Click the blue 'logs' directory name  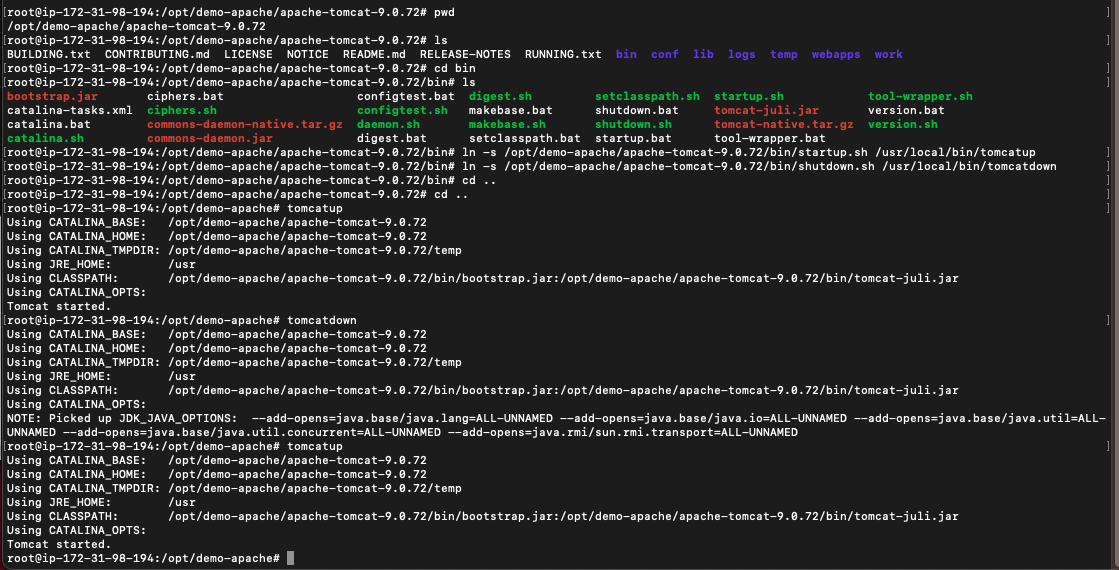click(741, 54)
